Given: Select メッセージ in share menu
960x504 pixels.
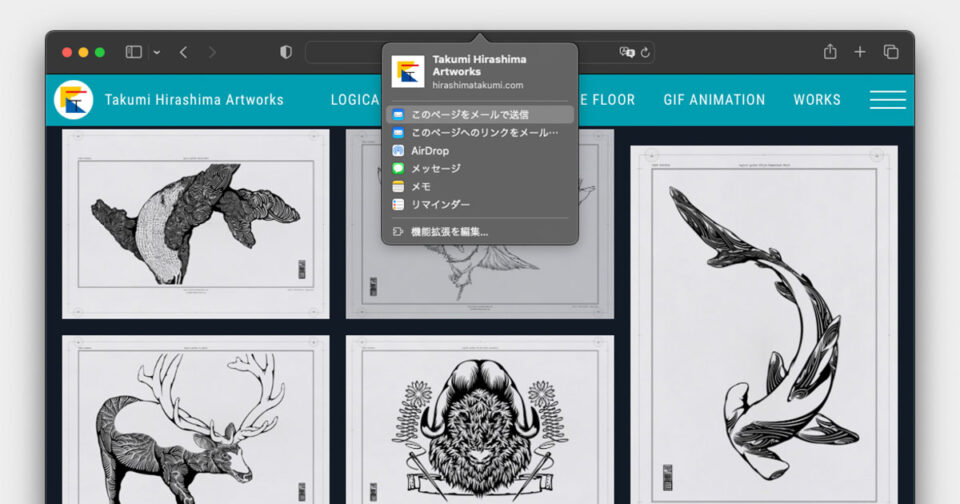Looking at the screenshot, I should 436,169.
